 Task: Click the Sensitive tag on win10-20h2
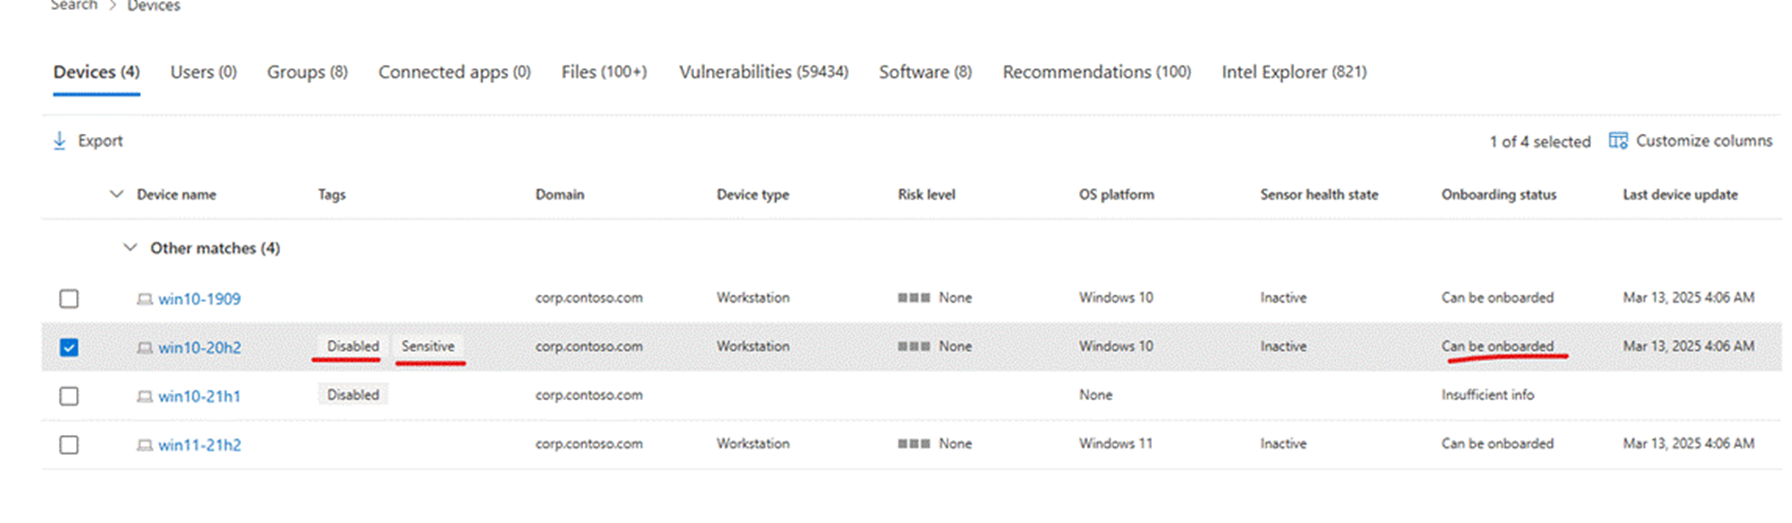(428, 346)
